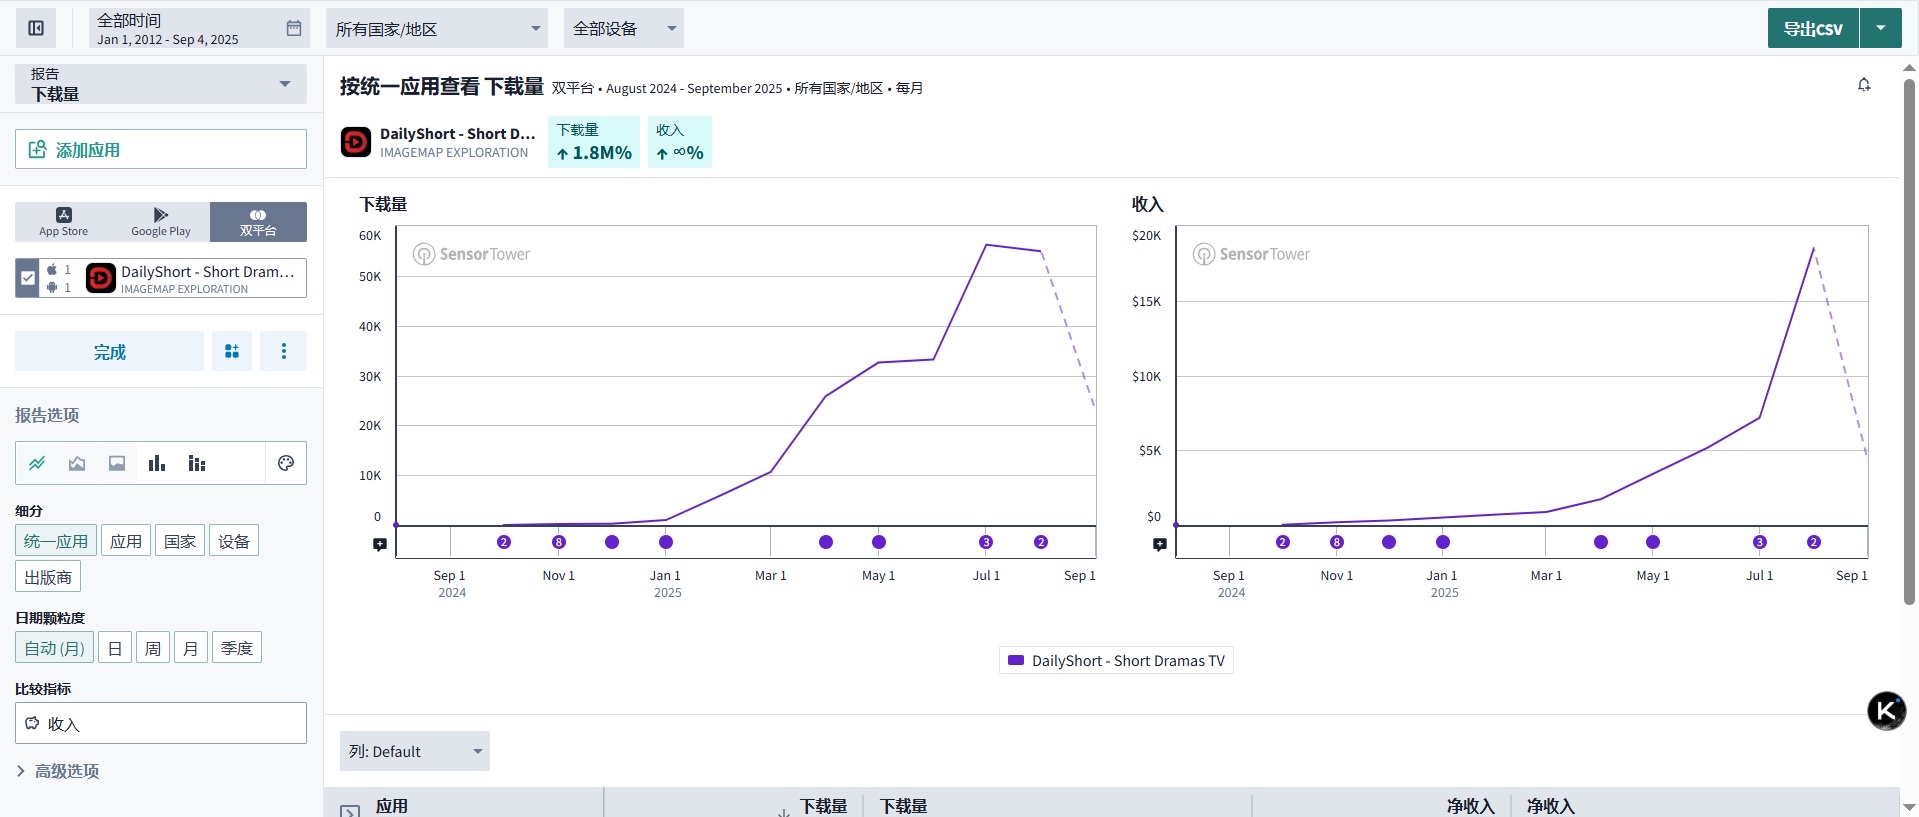Click 完成 button
1919x817 pixels.
[109, 351]
